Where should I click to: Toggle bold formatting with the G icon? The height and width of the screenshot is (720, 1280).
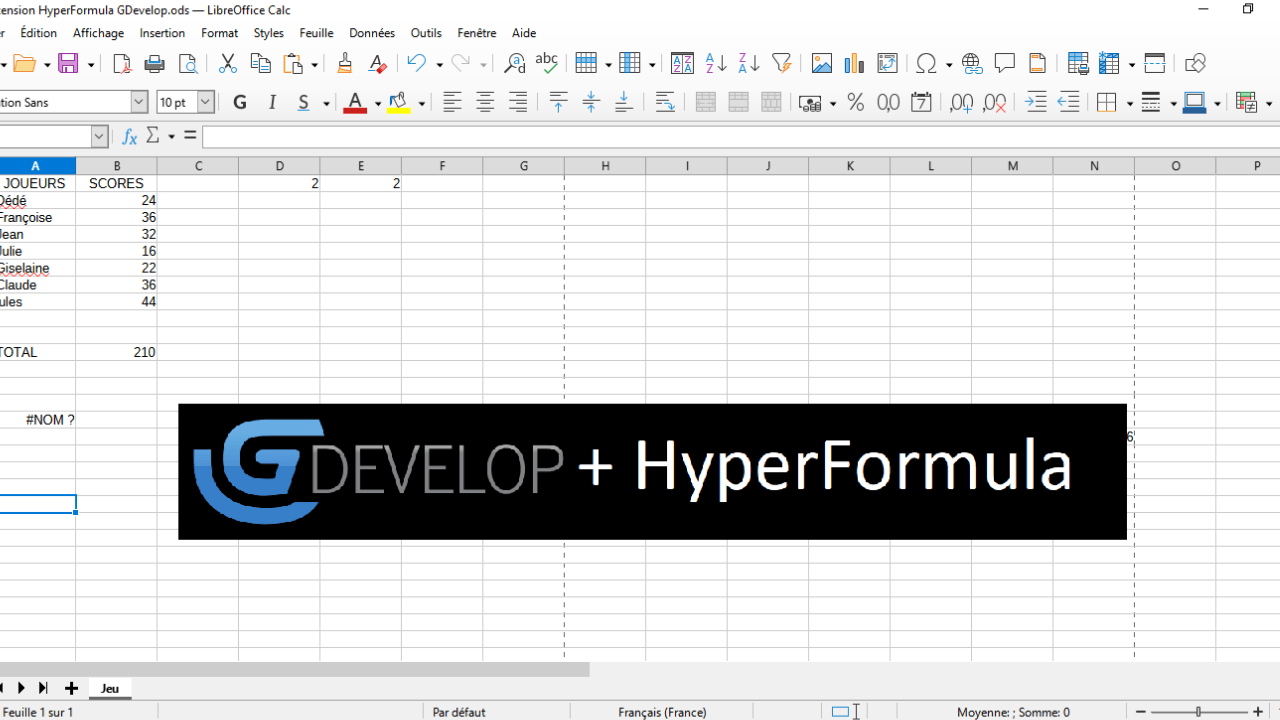click(239, 102)
